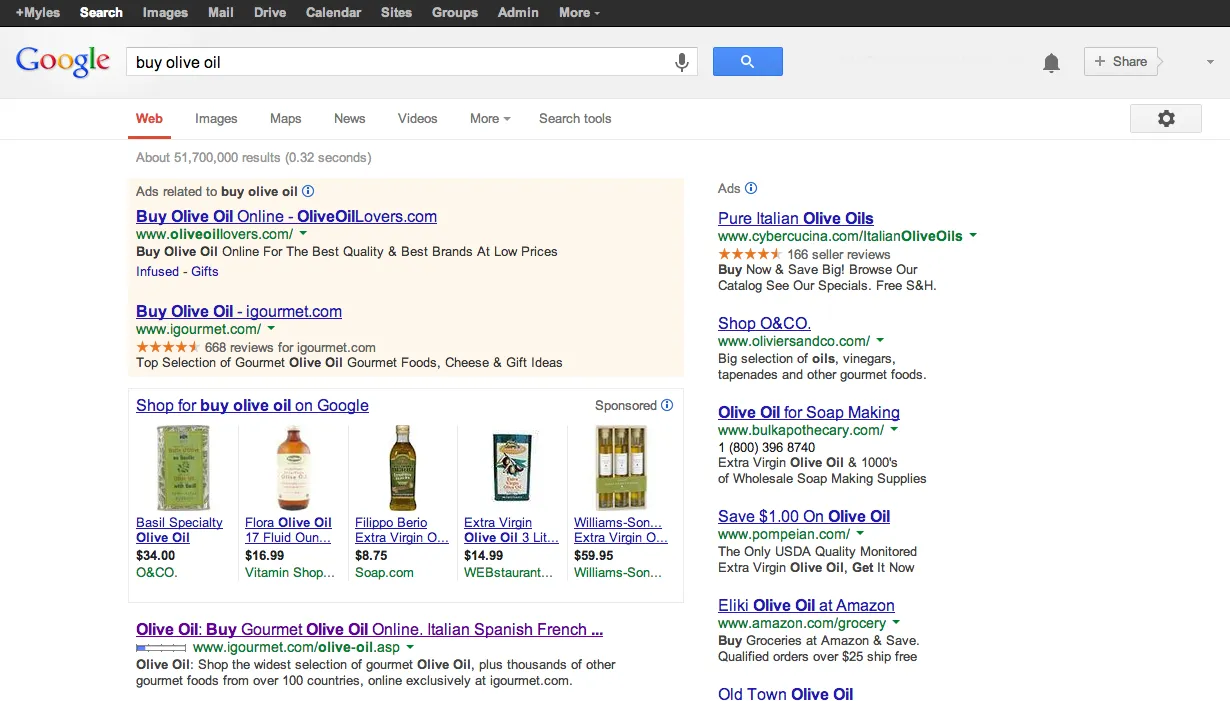The width and height of the screenshot is (1230, 701).
Task: Open 'Pure Italian Olive Oils' ad link
Action: coord(795,218)
